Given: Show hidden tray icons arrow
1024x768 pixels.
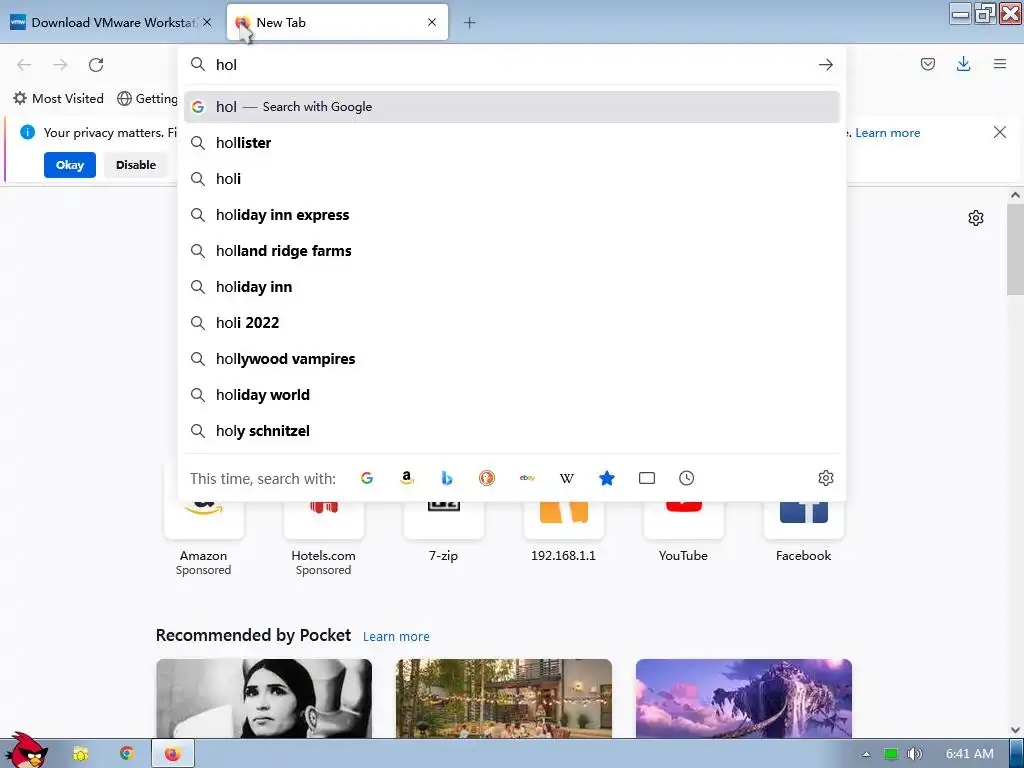Looking at the screenshot, I should click(866, 754).
